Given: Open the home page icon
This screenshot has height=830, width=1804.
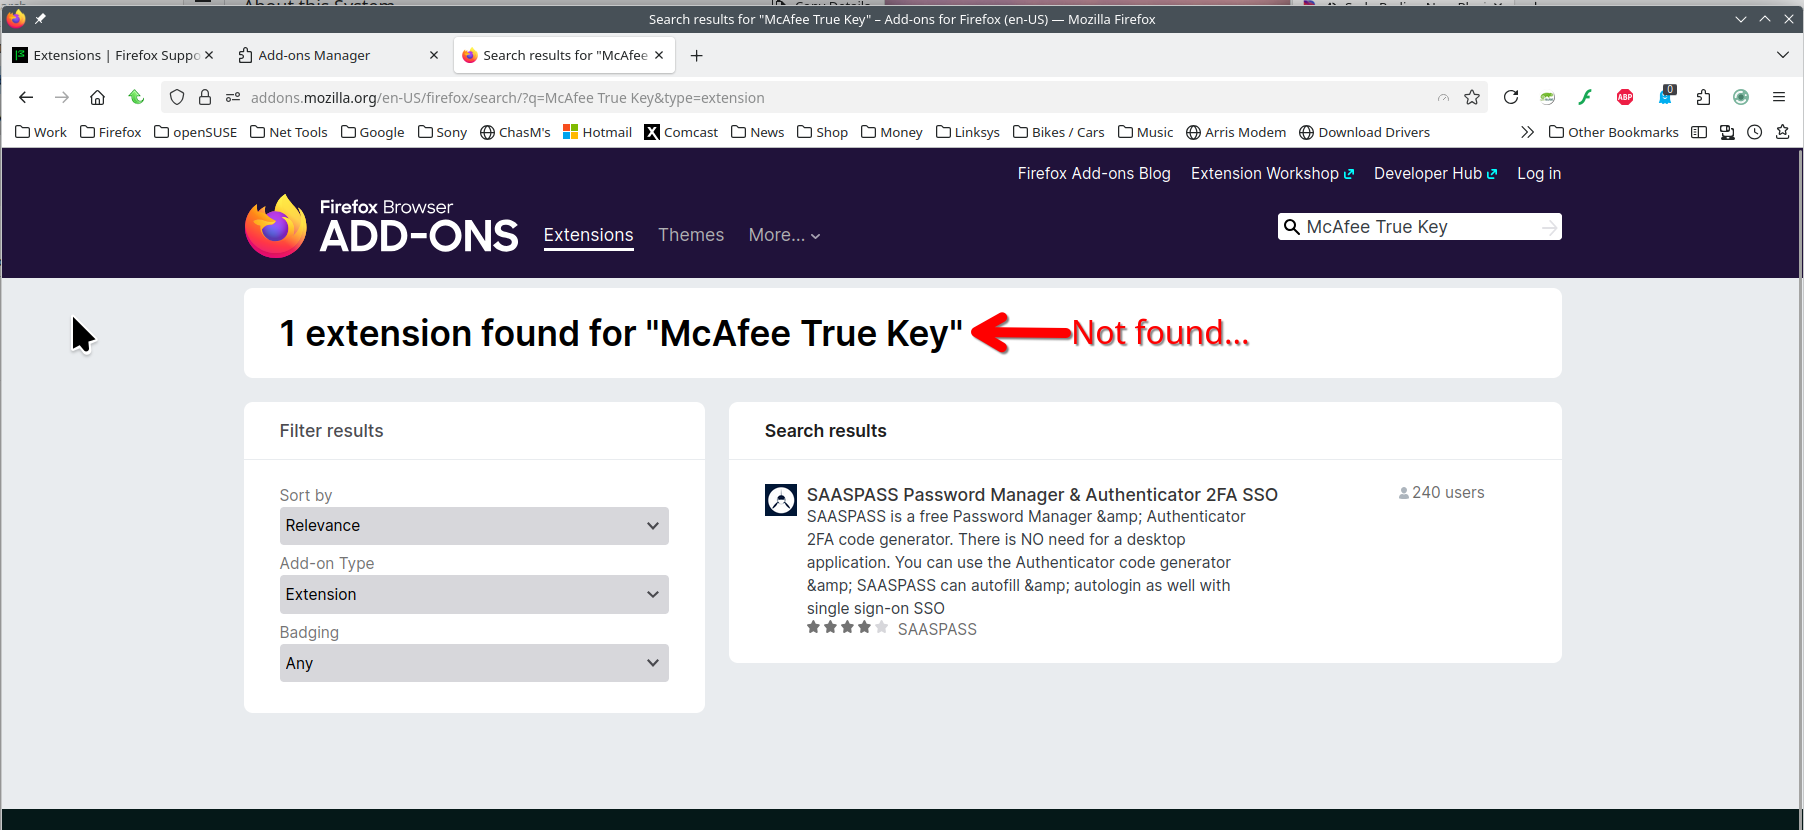Looking at the screenshot, I should pyautogui.click(x=97, y=97).
